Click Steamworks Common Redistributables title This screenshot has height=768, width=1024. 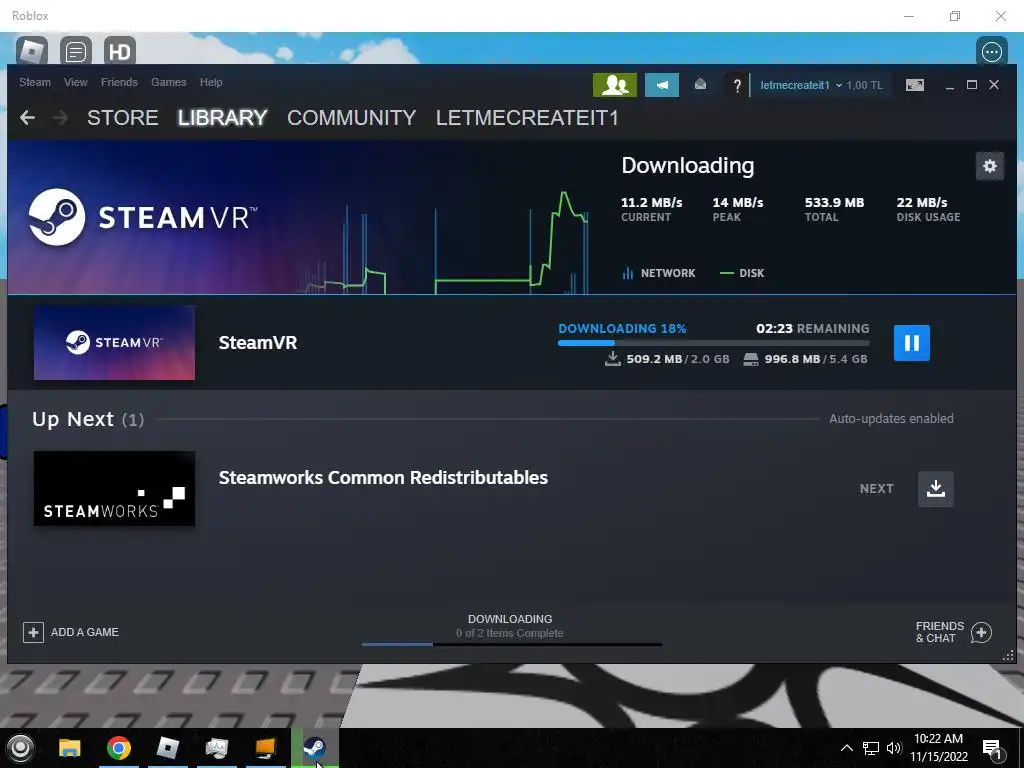pyautogui.click(x=383, y=477)
